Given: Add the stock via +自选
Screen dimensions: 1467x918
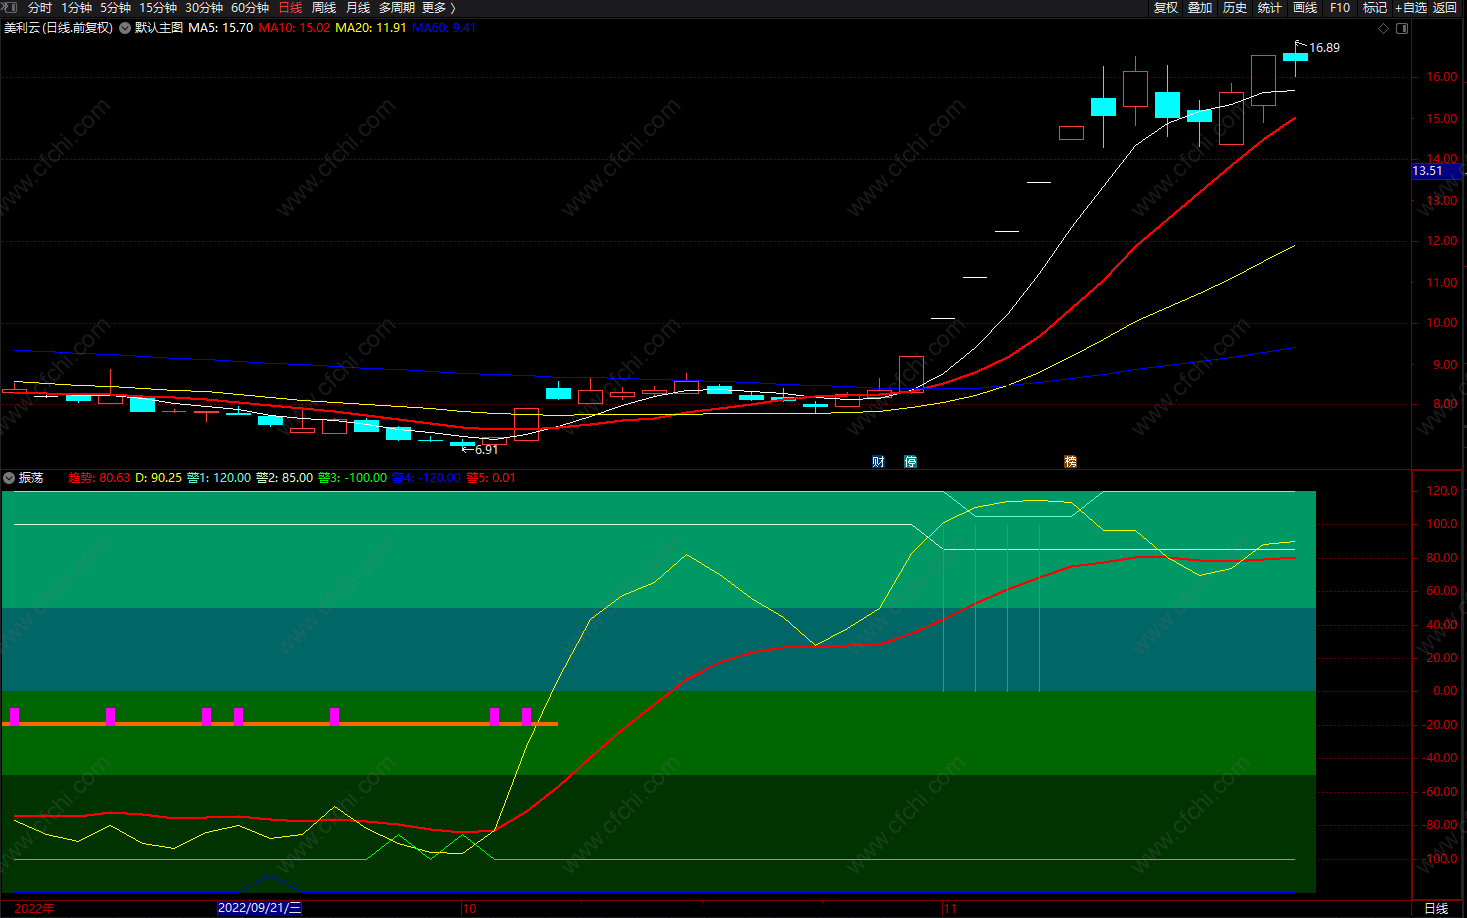Looking at the screenshot, I should 1411,8.
